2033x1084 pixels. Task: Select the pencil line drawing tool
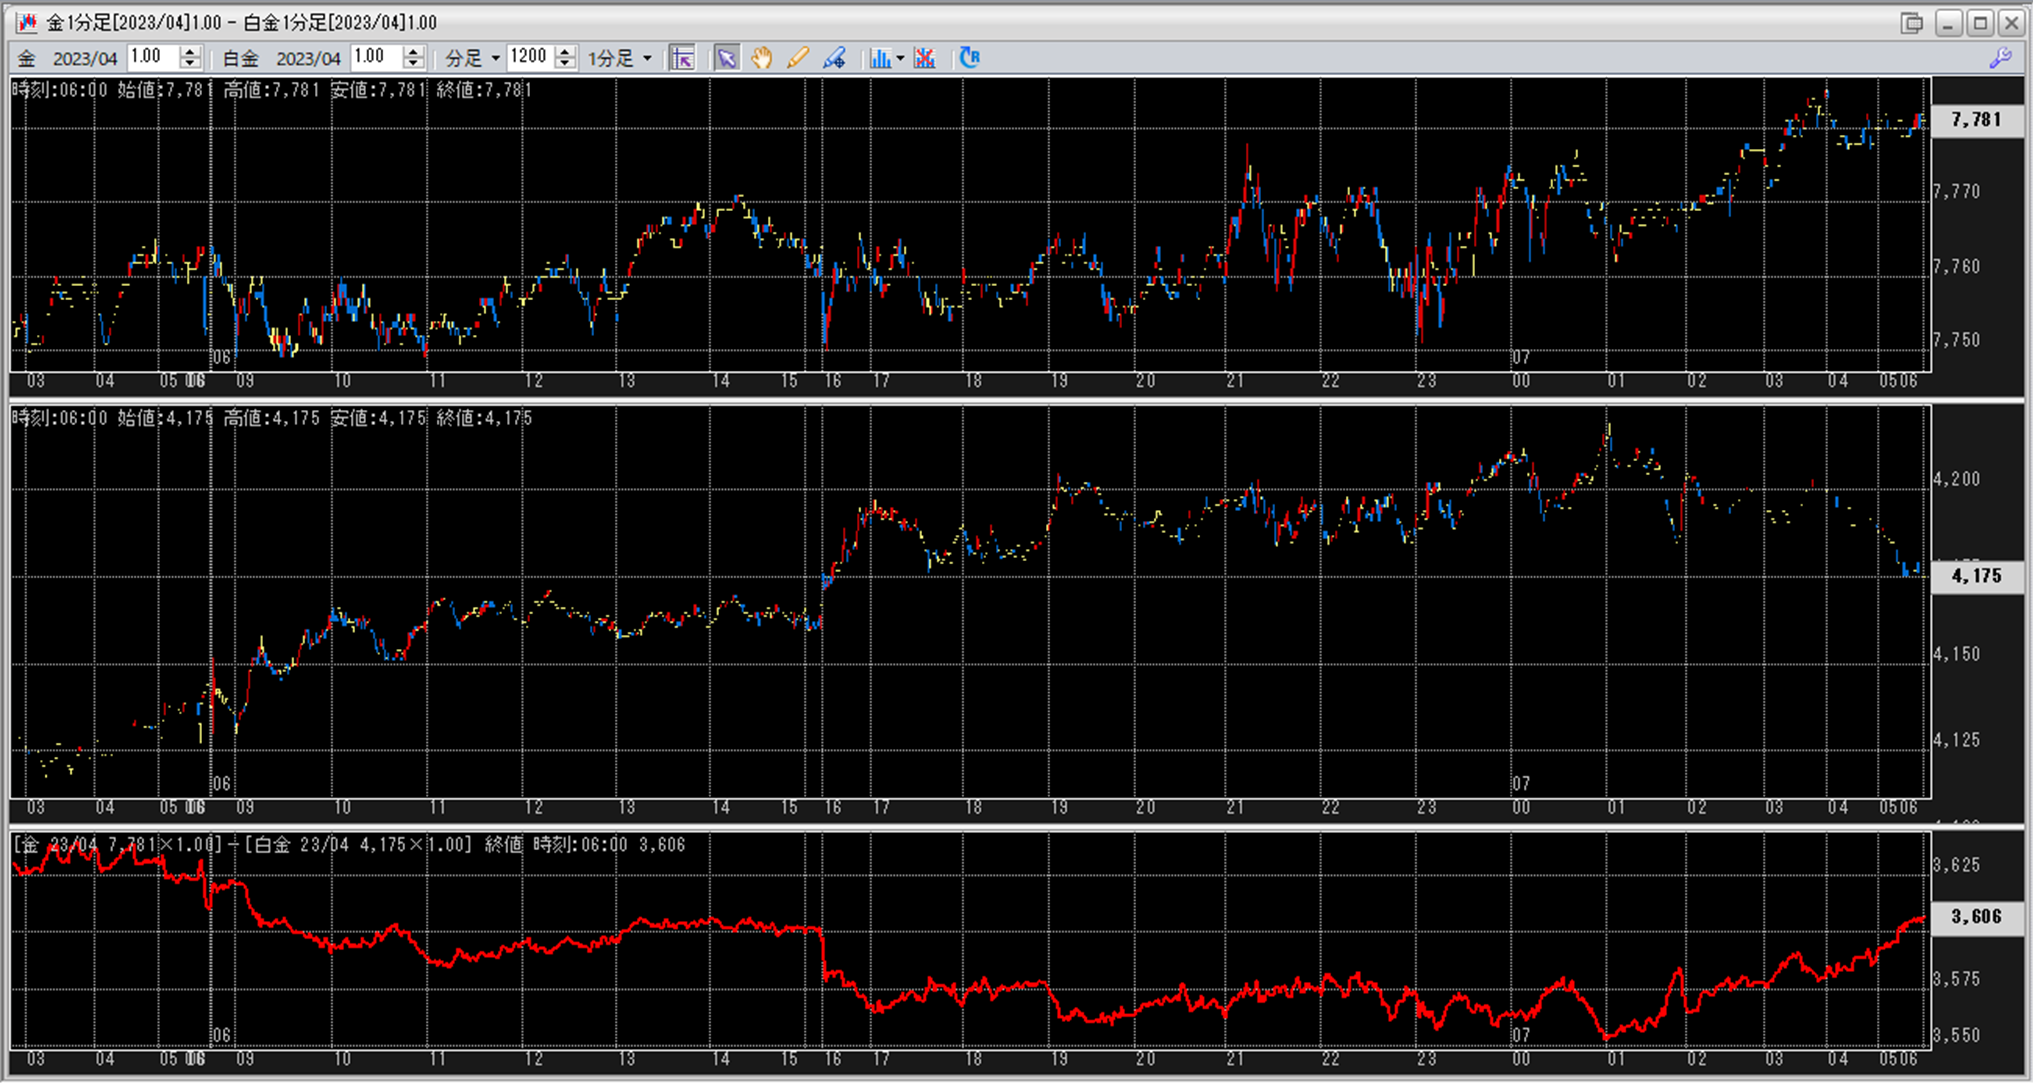point(797,58)
